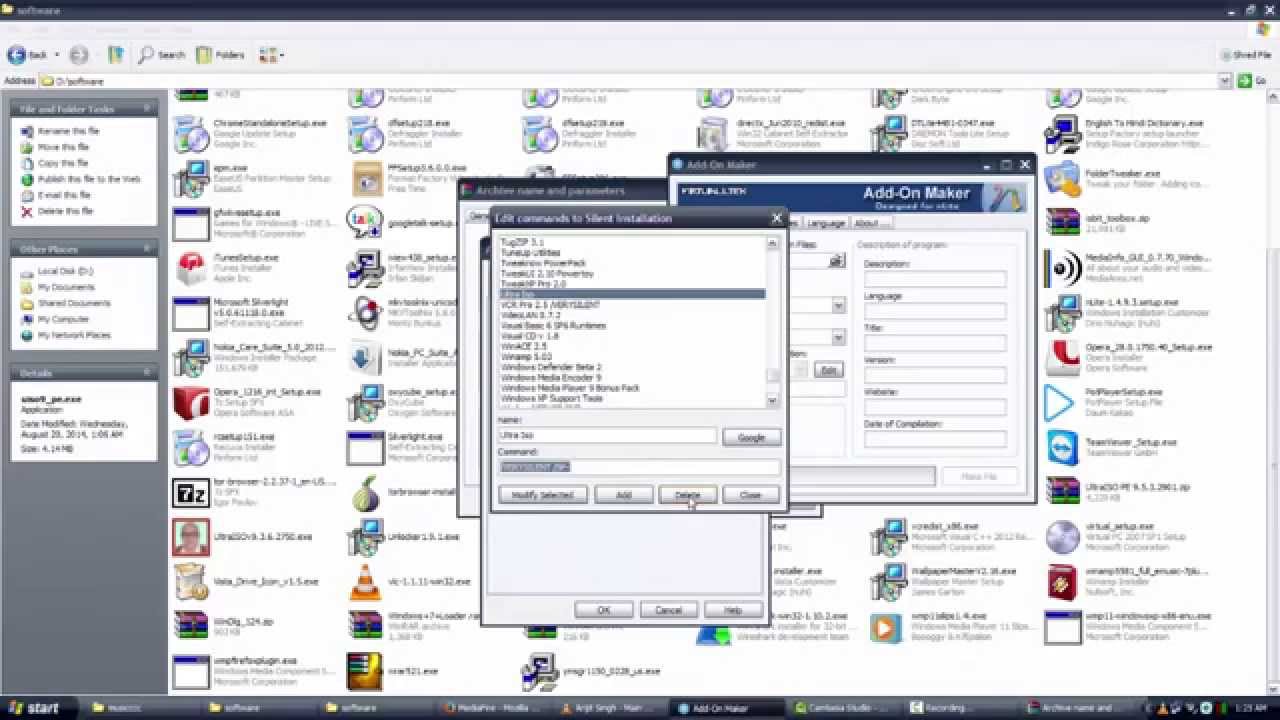Select wrar521.exe file icon
This screenshot has width=1280, height=720.
364,672
